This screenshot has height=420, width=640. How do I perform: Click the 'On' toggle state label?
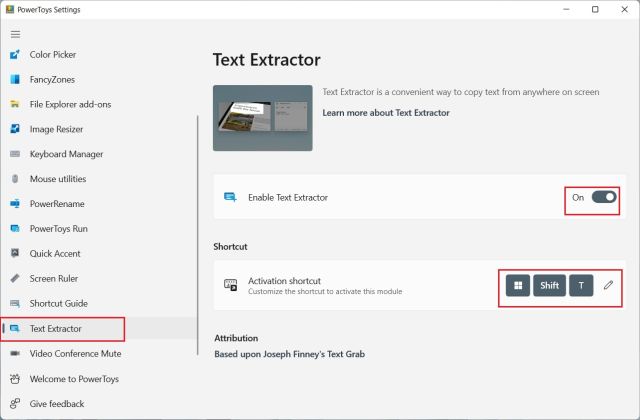coord(578,198)
